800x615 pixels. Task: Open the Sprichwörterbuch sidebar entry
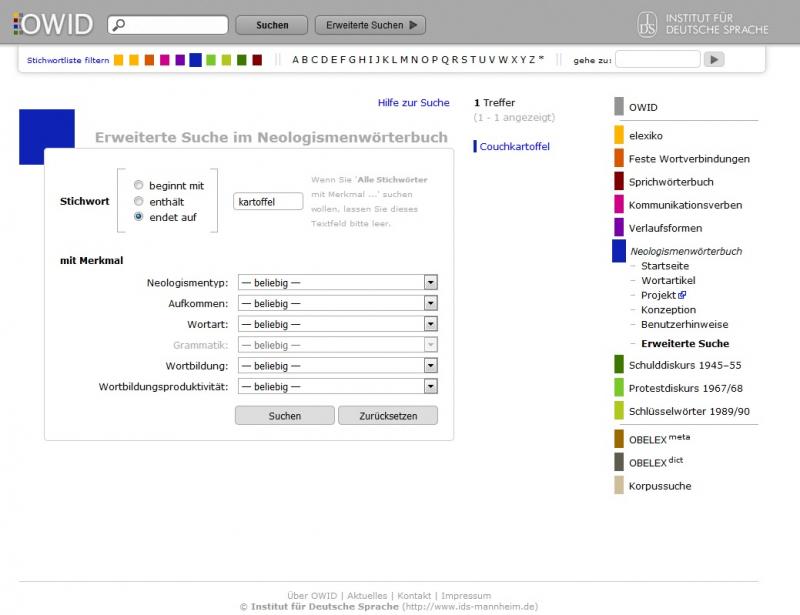[x=671, y=182]
